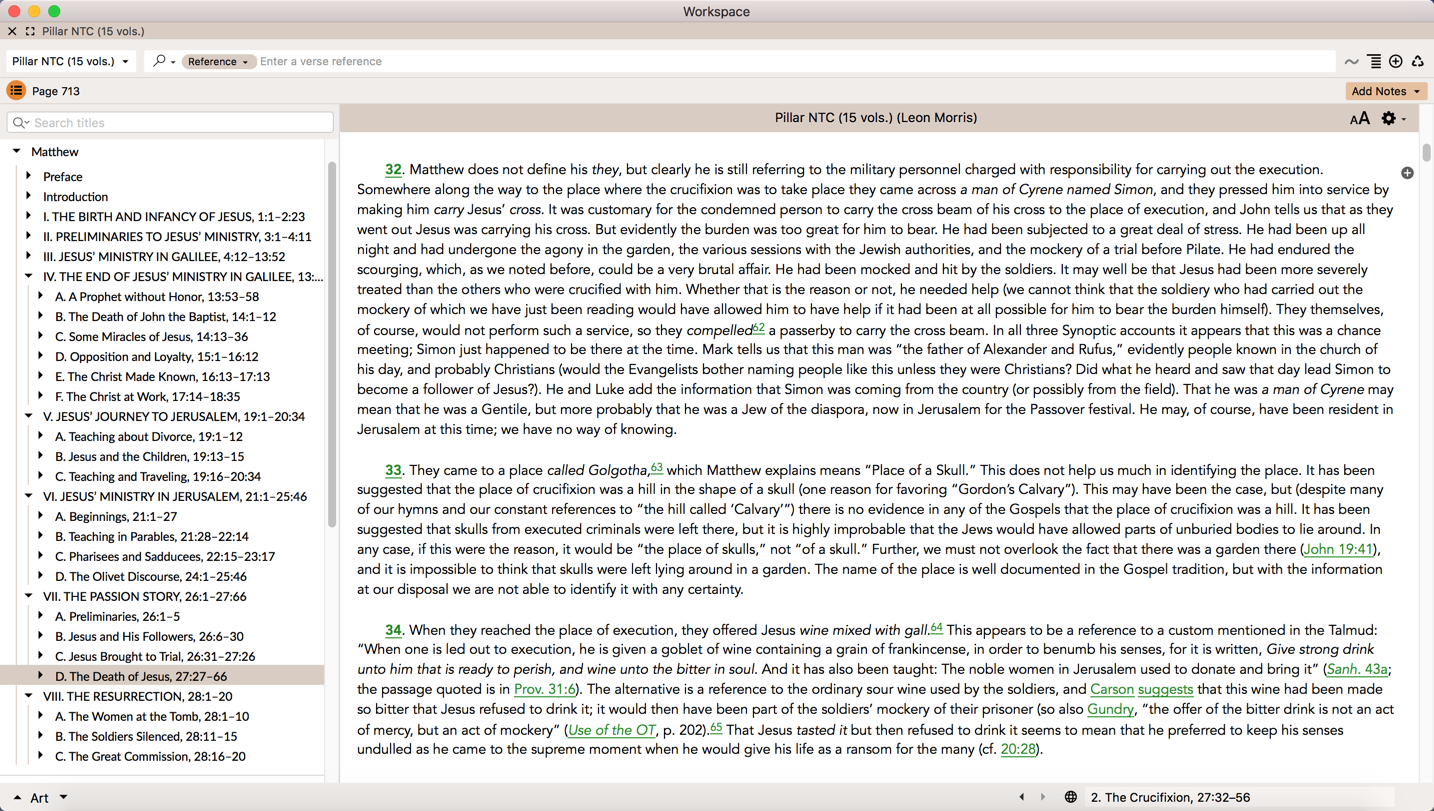This screenshot has width=1434, height=811.
Task: Click the suggests hyperlink
Action: pyautogui.click(x=1165, y=689)
